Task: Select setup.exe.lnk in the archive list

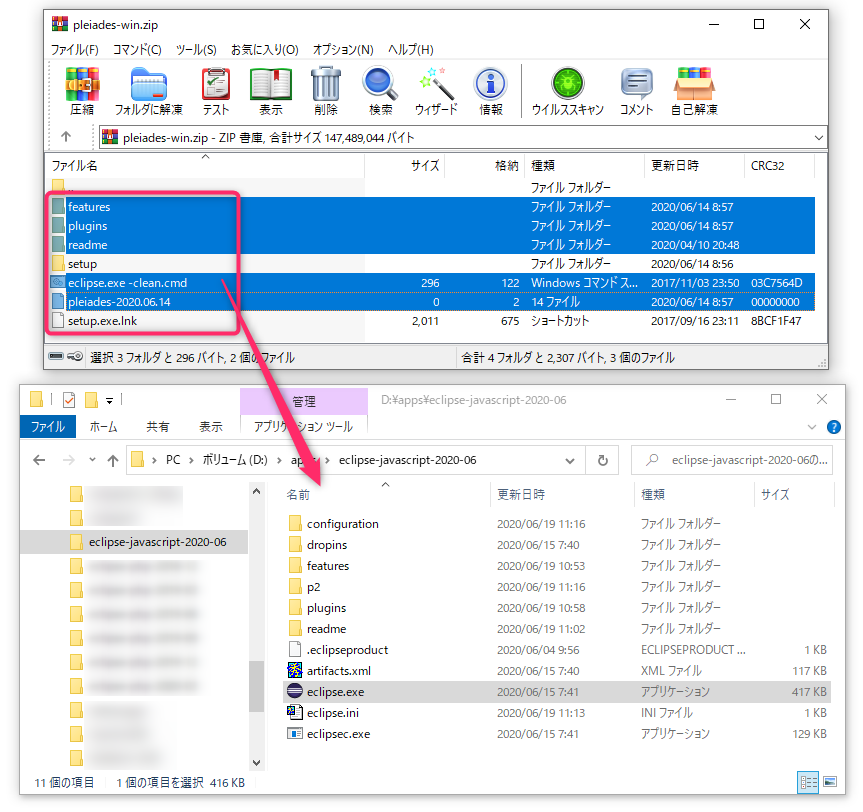Action: (x=102, y=321)
